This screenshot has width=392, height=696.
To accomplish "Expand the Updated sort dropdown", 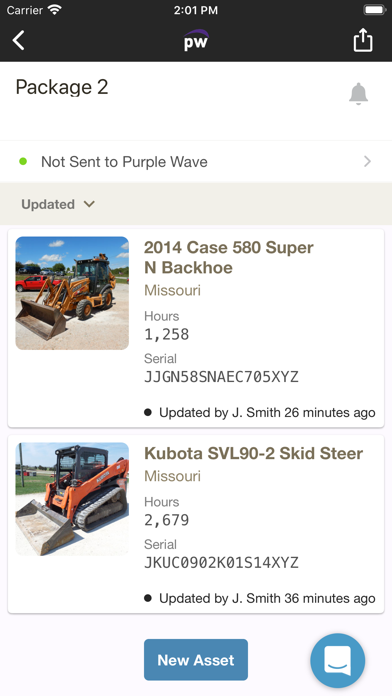I will click(x=58, y=204).
